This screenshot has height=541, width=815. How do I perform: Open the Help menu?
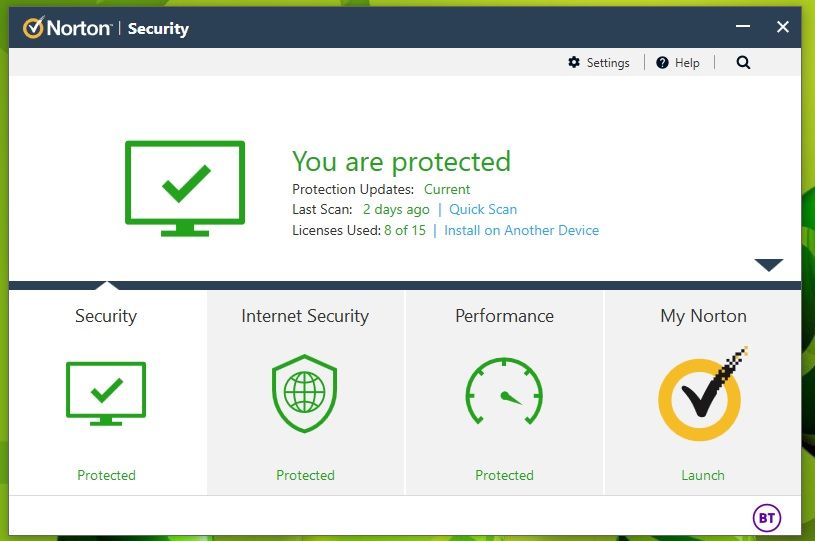pyautogui.click(x=678, y=62)
